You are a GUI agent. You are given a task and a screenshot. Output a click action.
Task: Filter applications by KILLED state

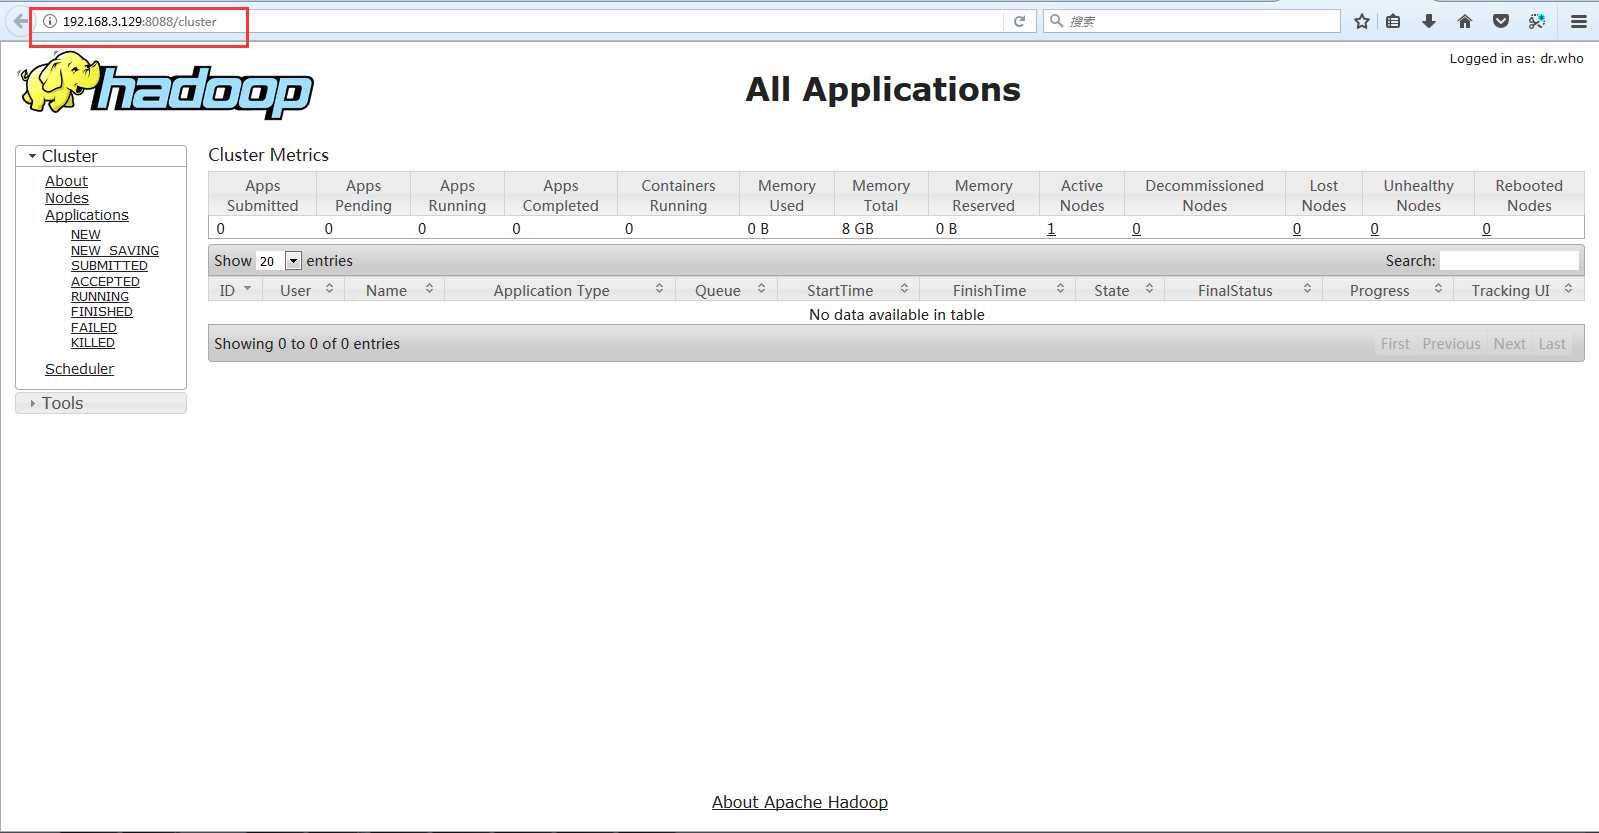click(x=93, y=343)
